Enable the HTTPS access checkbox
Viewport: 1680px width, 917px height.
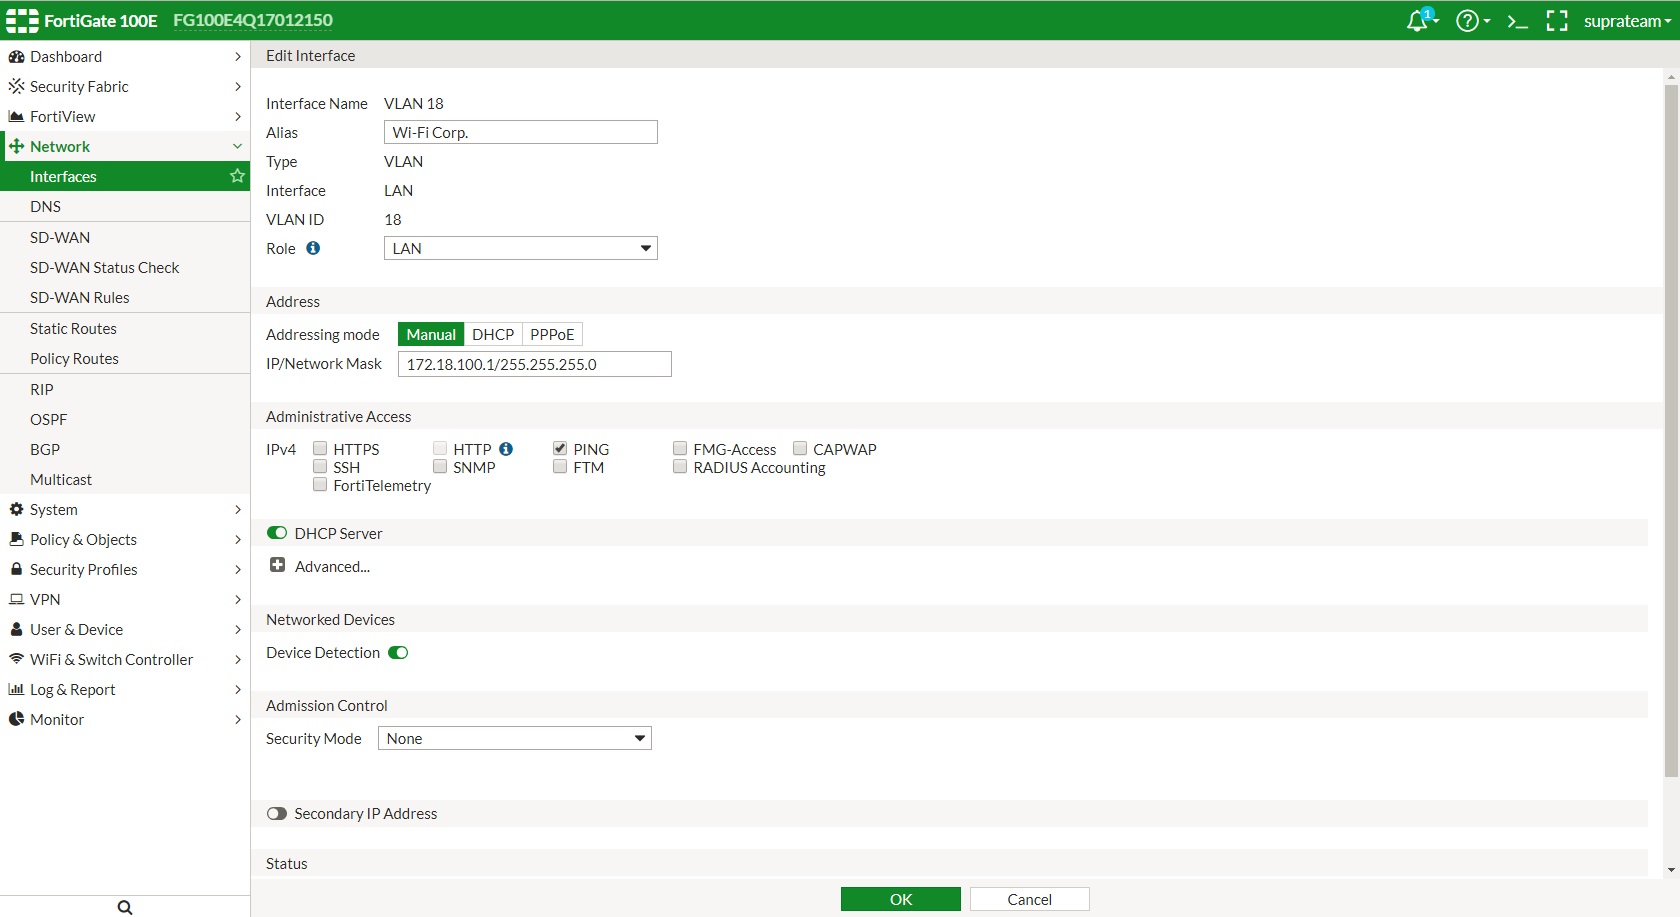[320, 449]
